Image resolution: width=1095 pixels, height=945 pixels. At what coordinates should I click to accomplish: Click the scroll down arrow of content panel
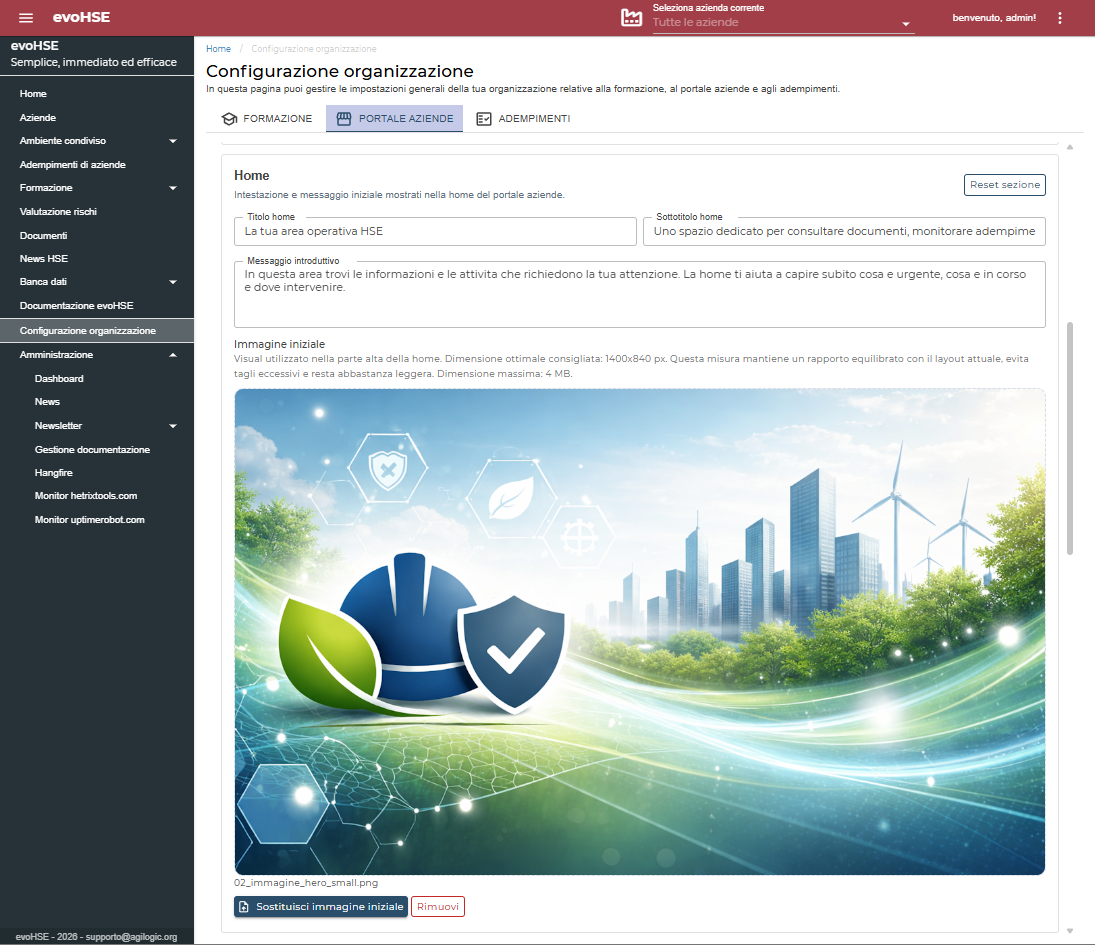(1070, 930)
